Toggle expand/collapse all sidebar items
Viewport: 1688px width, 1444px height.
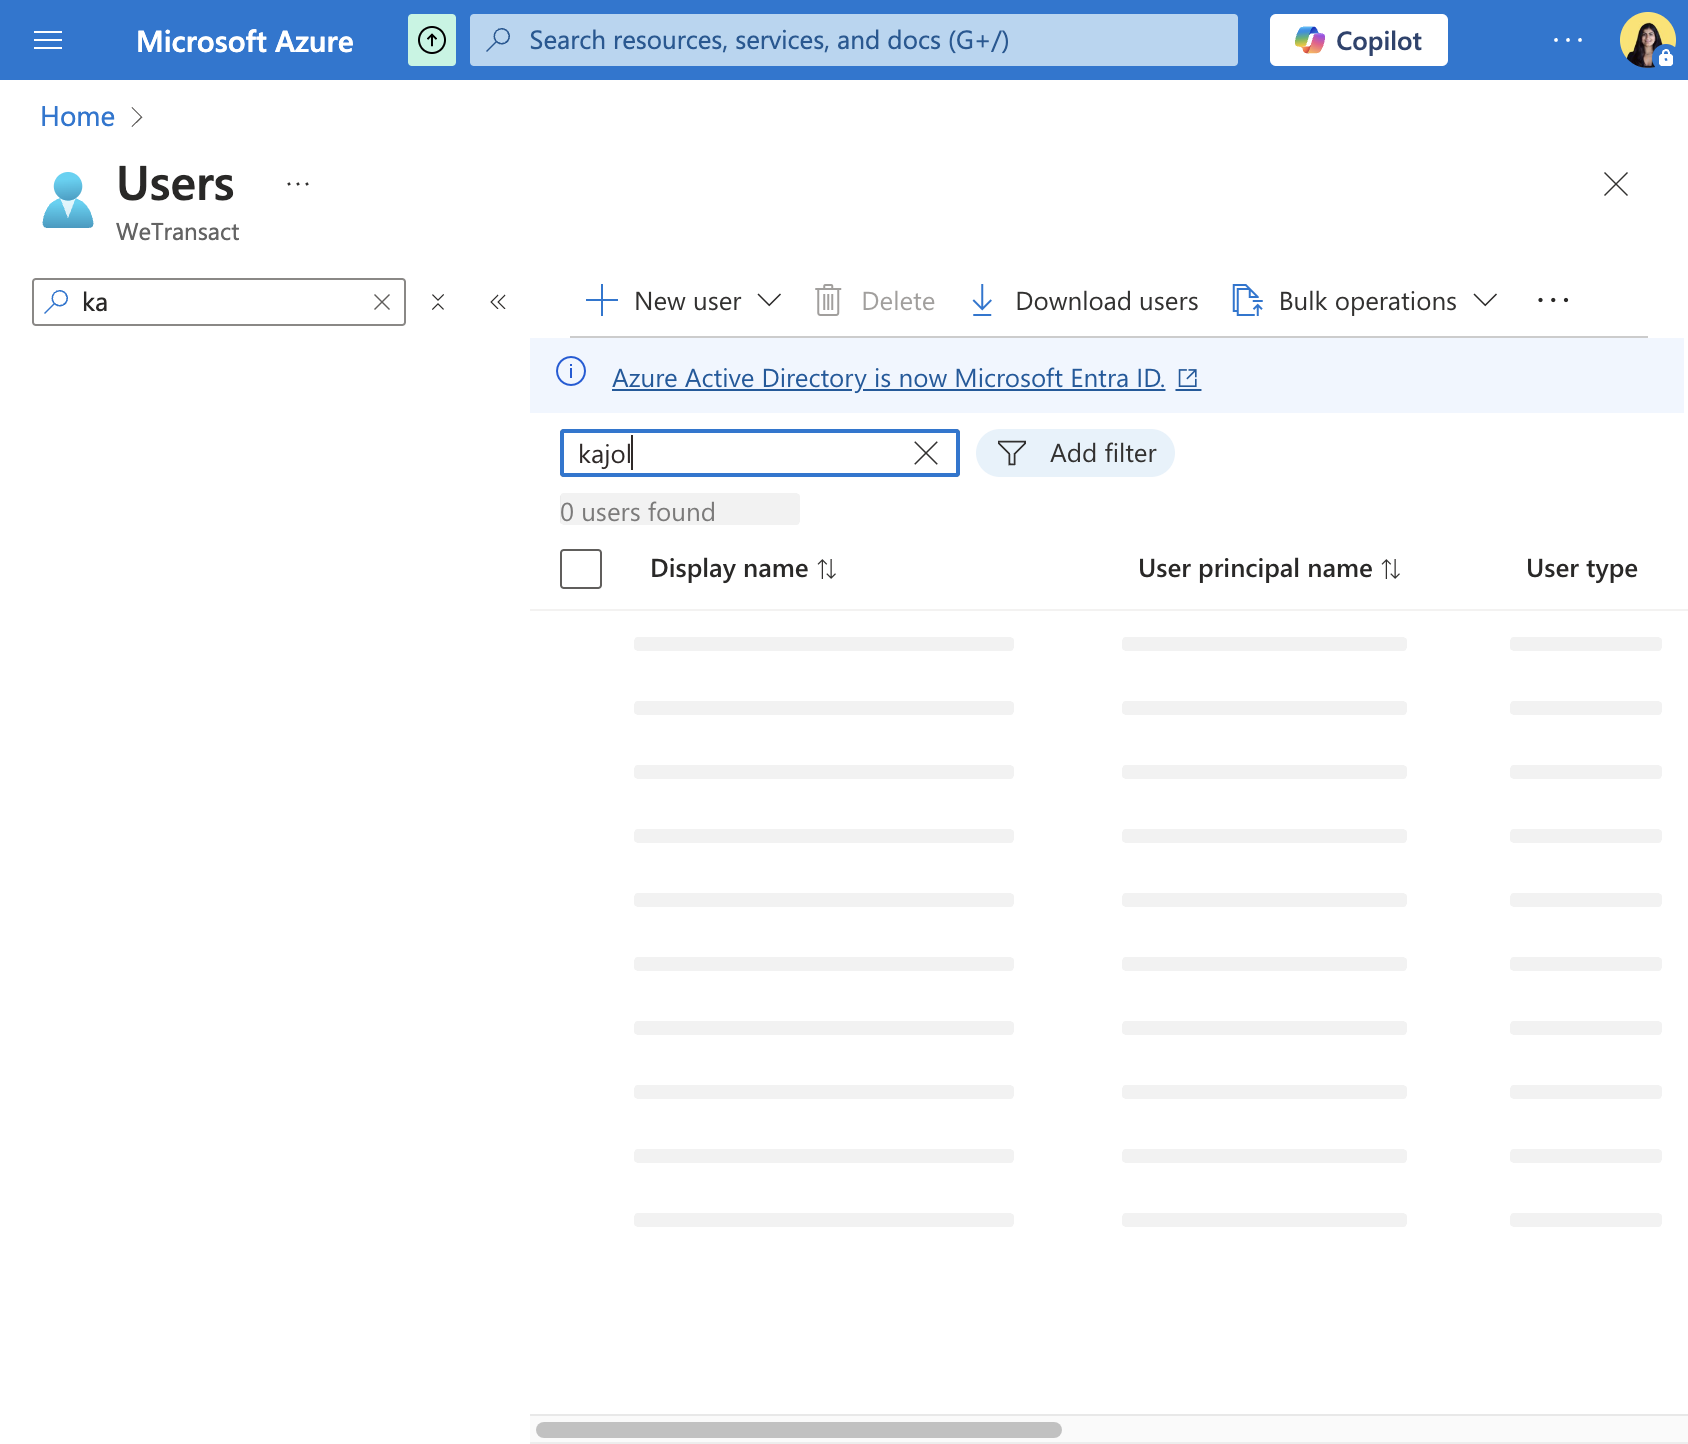tap(438, 302)
